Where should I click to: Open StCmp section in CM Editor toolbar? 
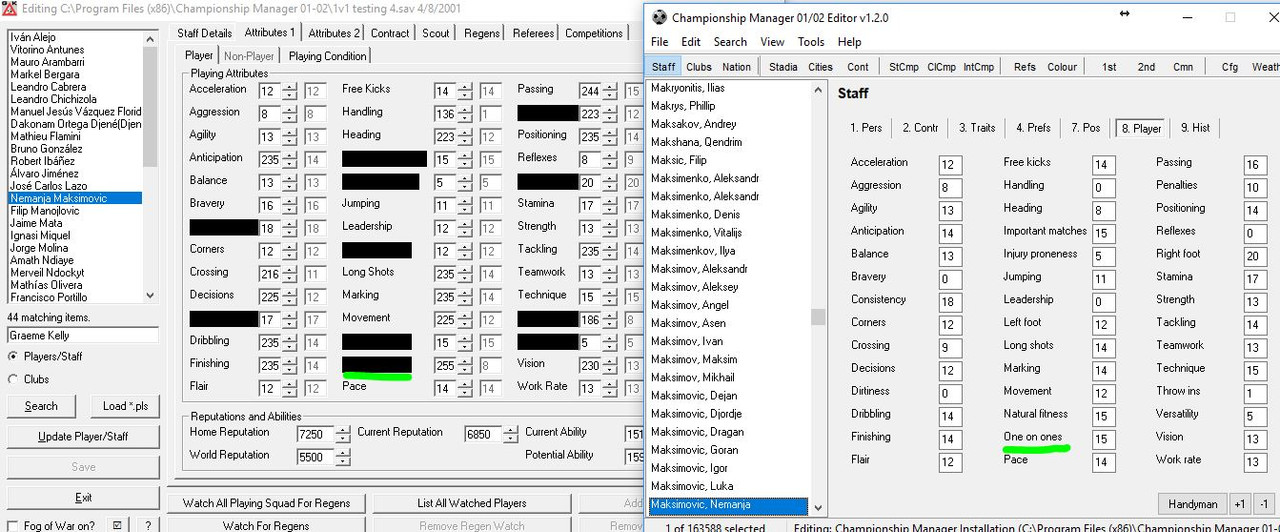click(x=904, y=67)
